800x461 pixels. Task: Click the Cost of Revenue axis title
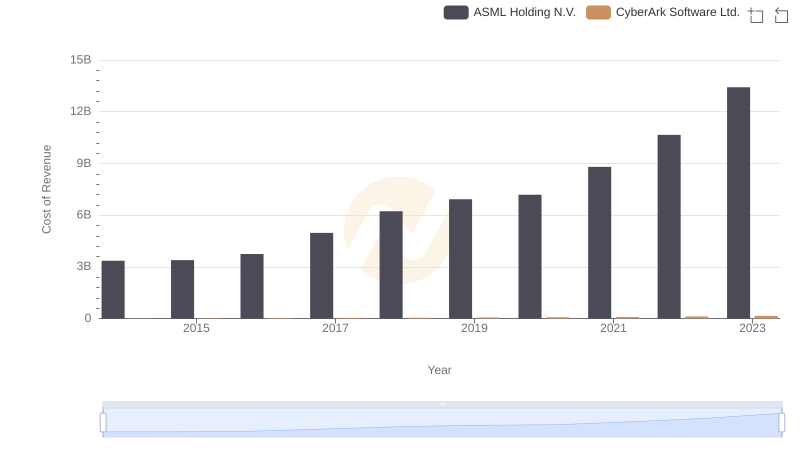[46, 189]
